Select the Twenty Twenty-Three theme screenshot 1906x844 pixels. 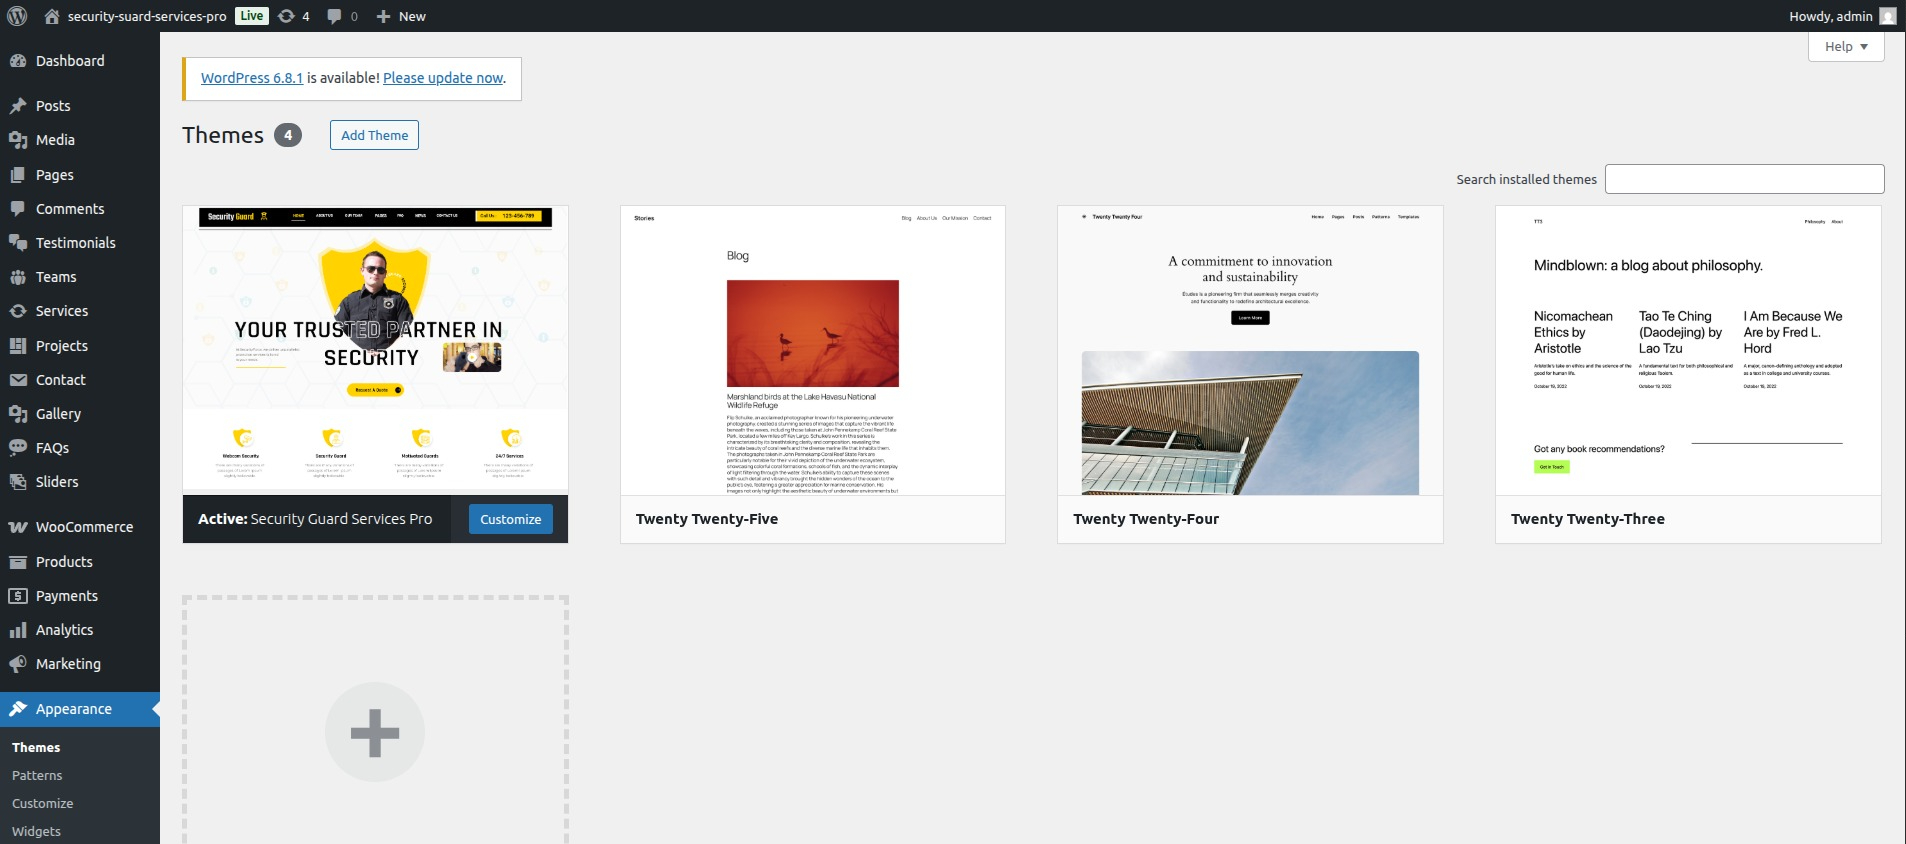tap(1688, 350)
